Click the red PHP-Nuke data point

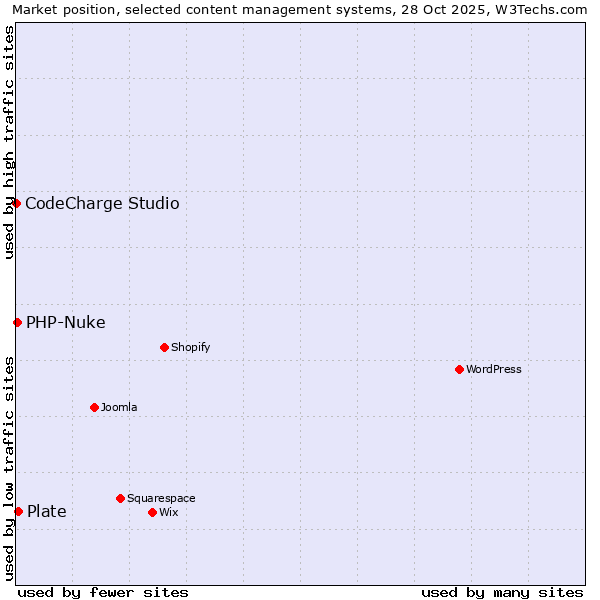(x=17, y=322)
